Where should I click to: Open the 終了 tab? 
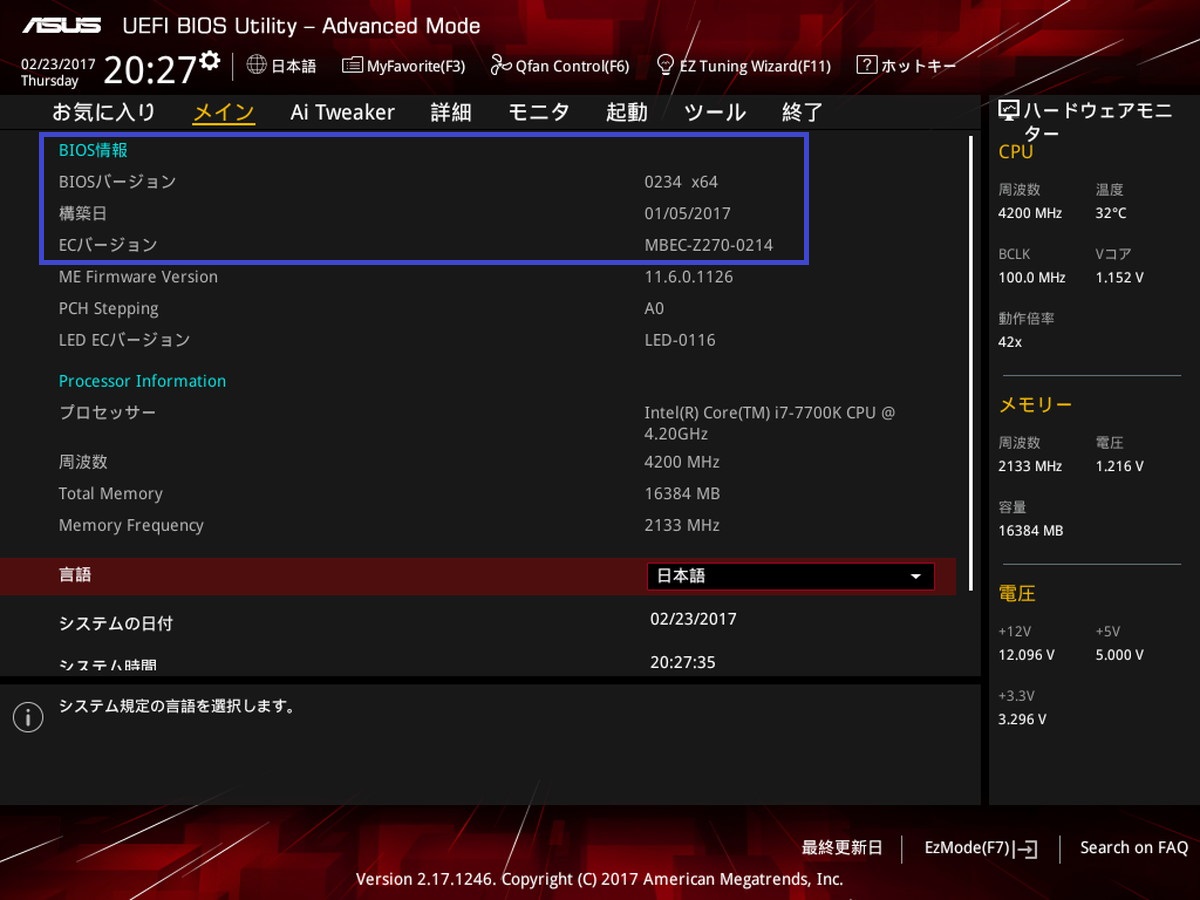(802, 112)
